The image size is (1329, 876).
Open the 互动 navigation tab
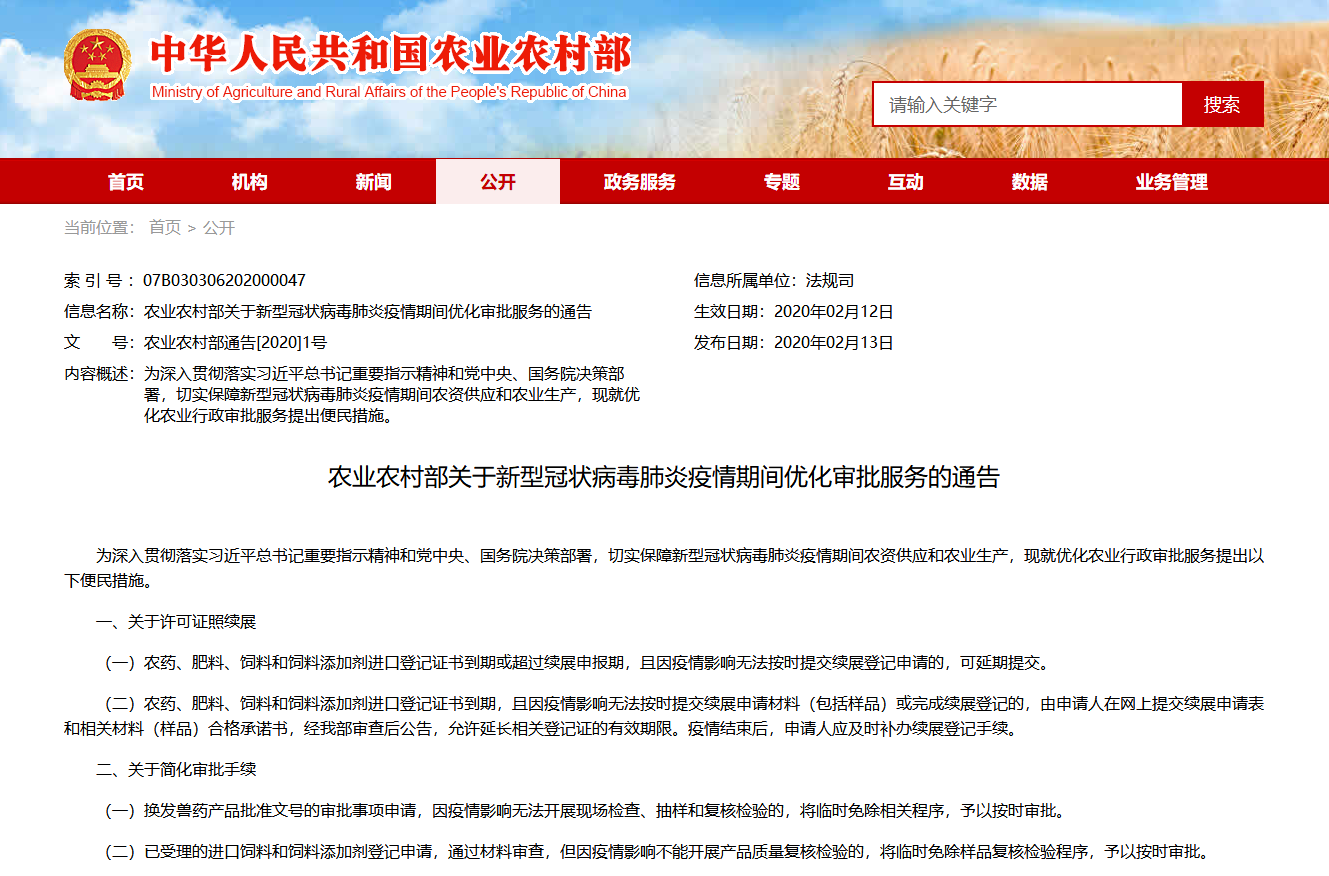(x=906, y=181)
